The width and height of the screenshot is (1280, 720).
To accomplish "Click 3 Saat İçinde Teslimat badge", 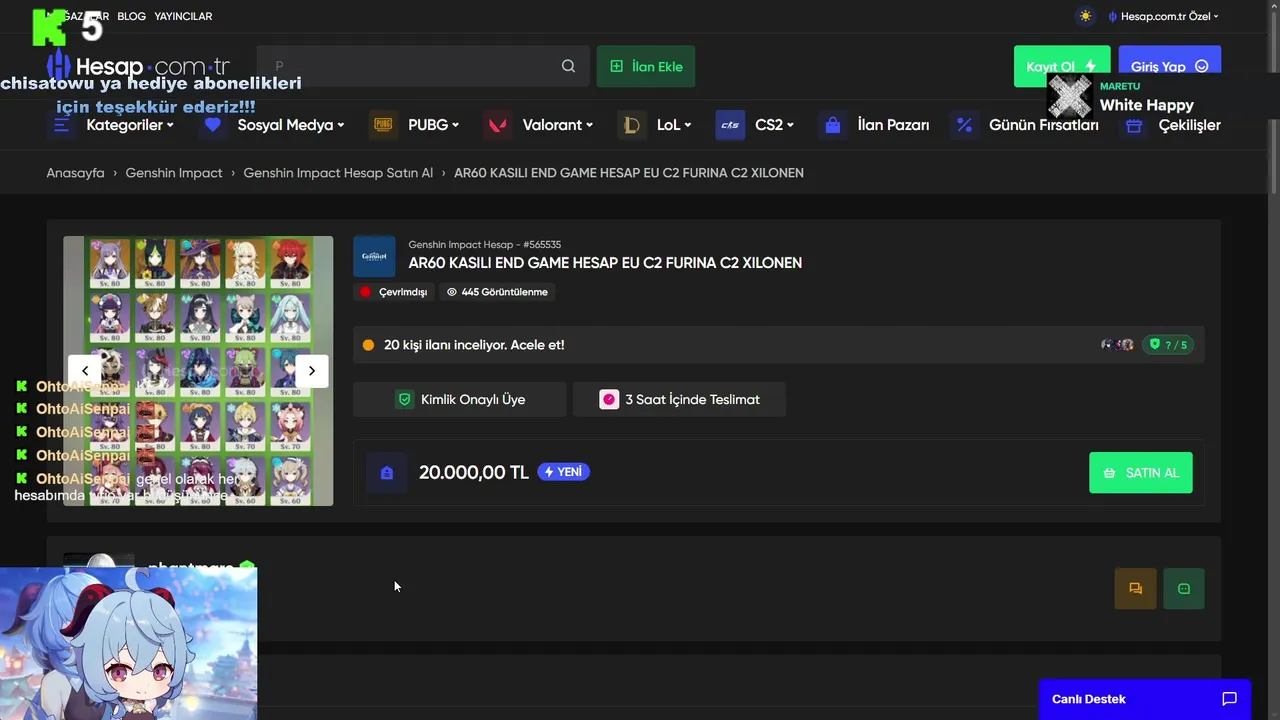I will click(679, 399).
